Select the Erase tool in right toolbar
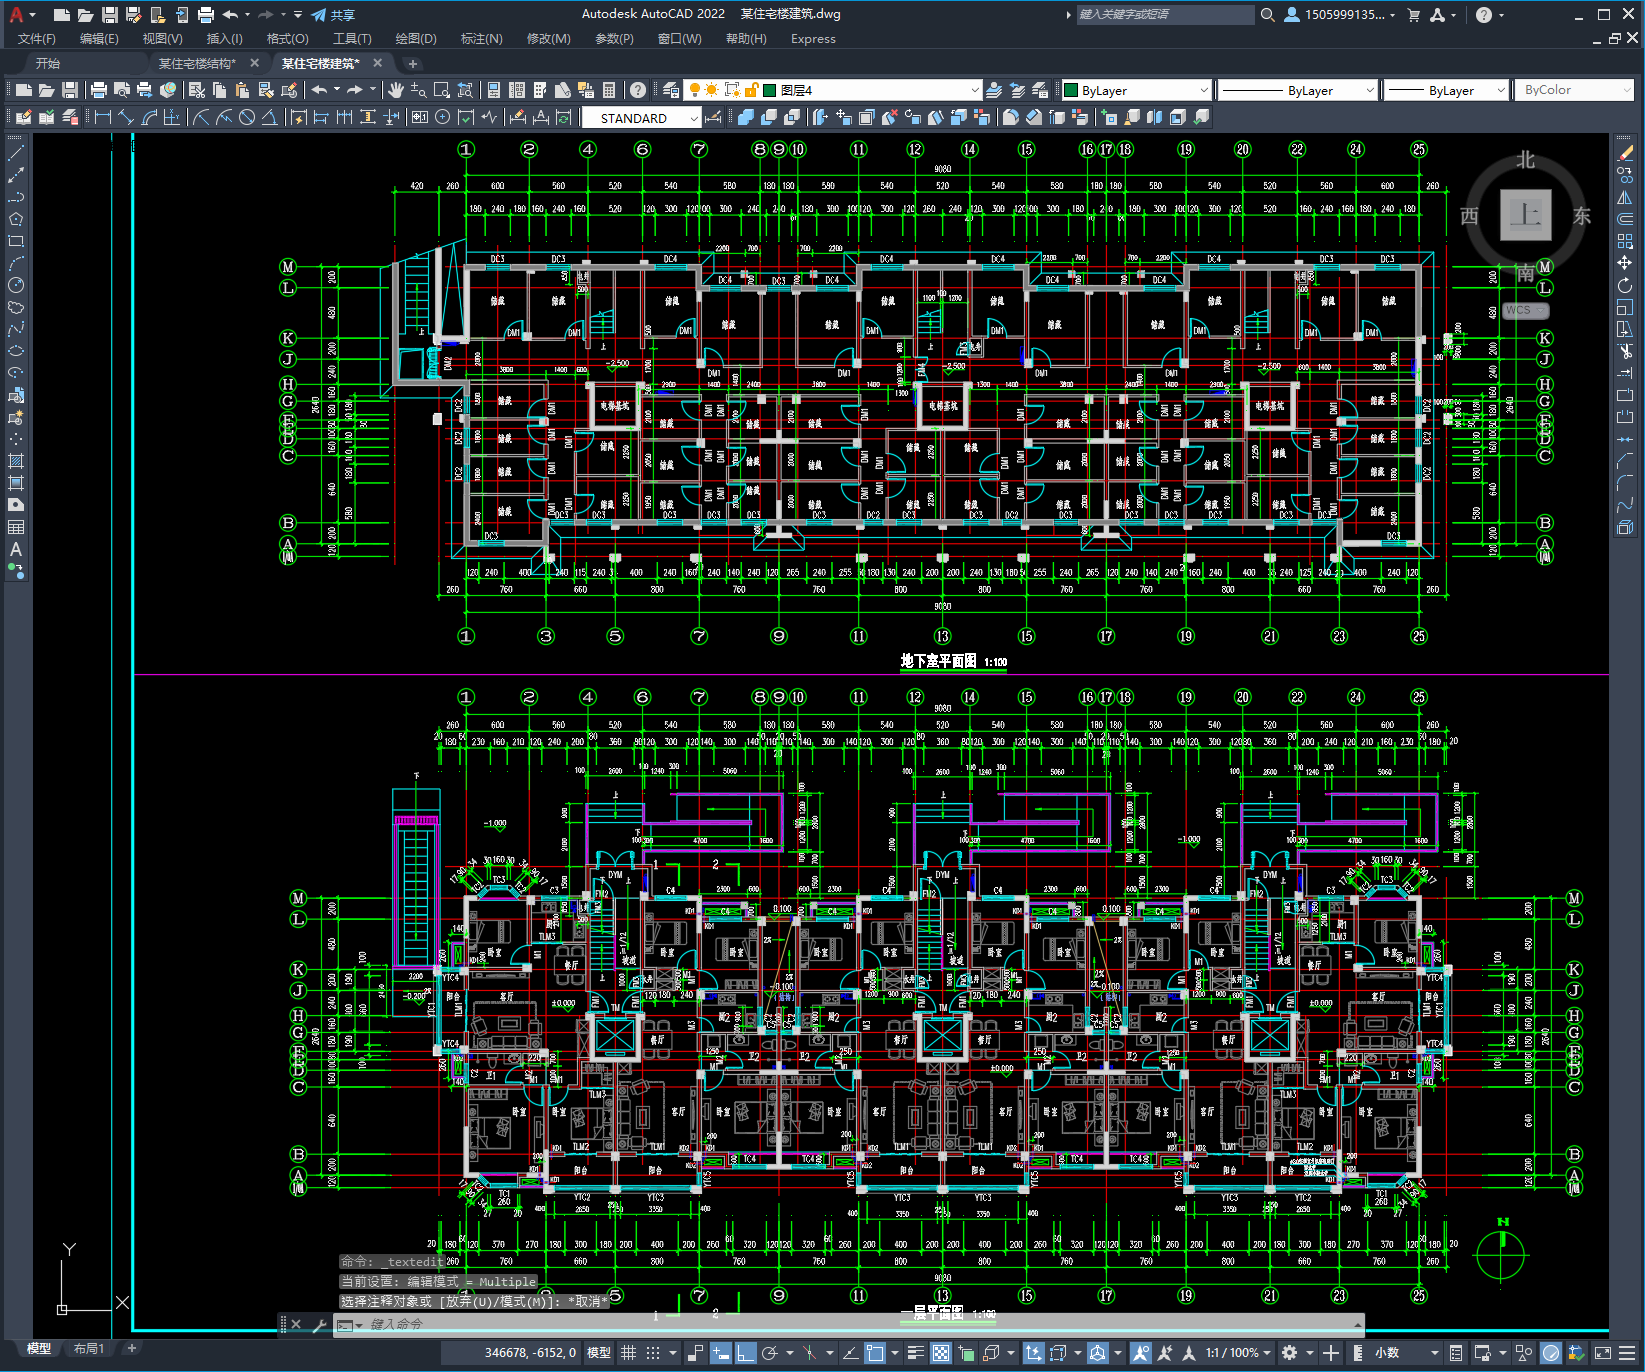The width and height of the screenshot is (1645, 1372). (1625, 153)
